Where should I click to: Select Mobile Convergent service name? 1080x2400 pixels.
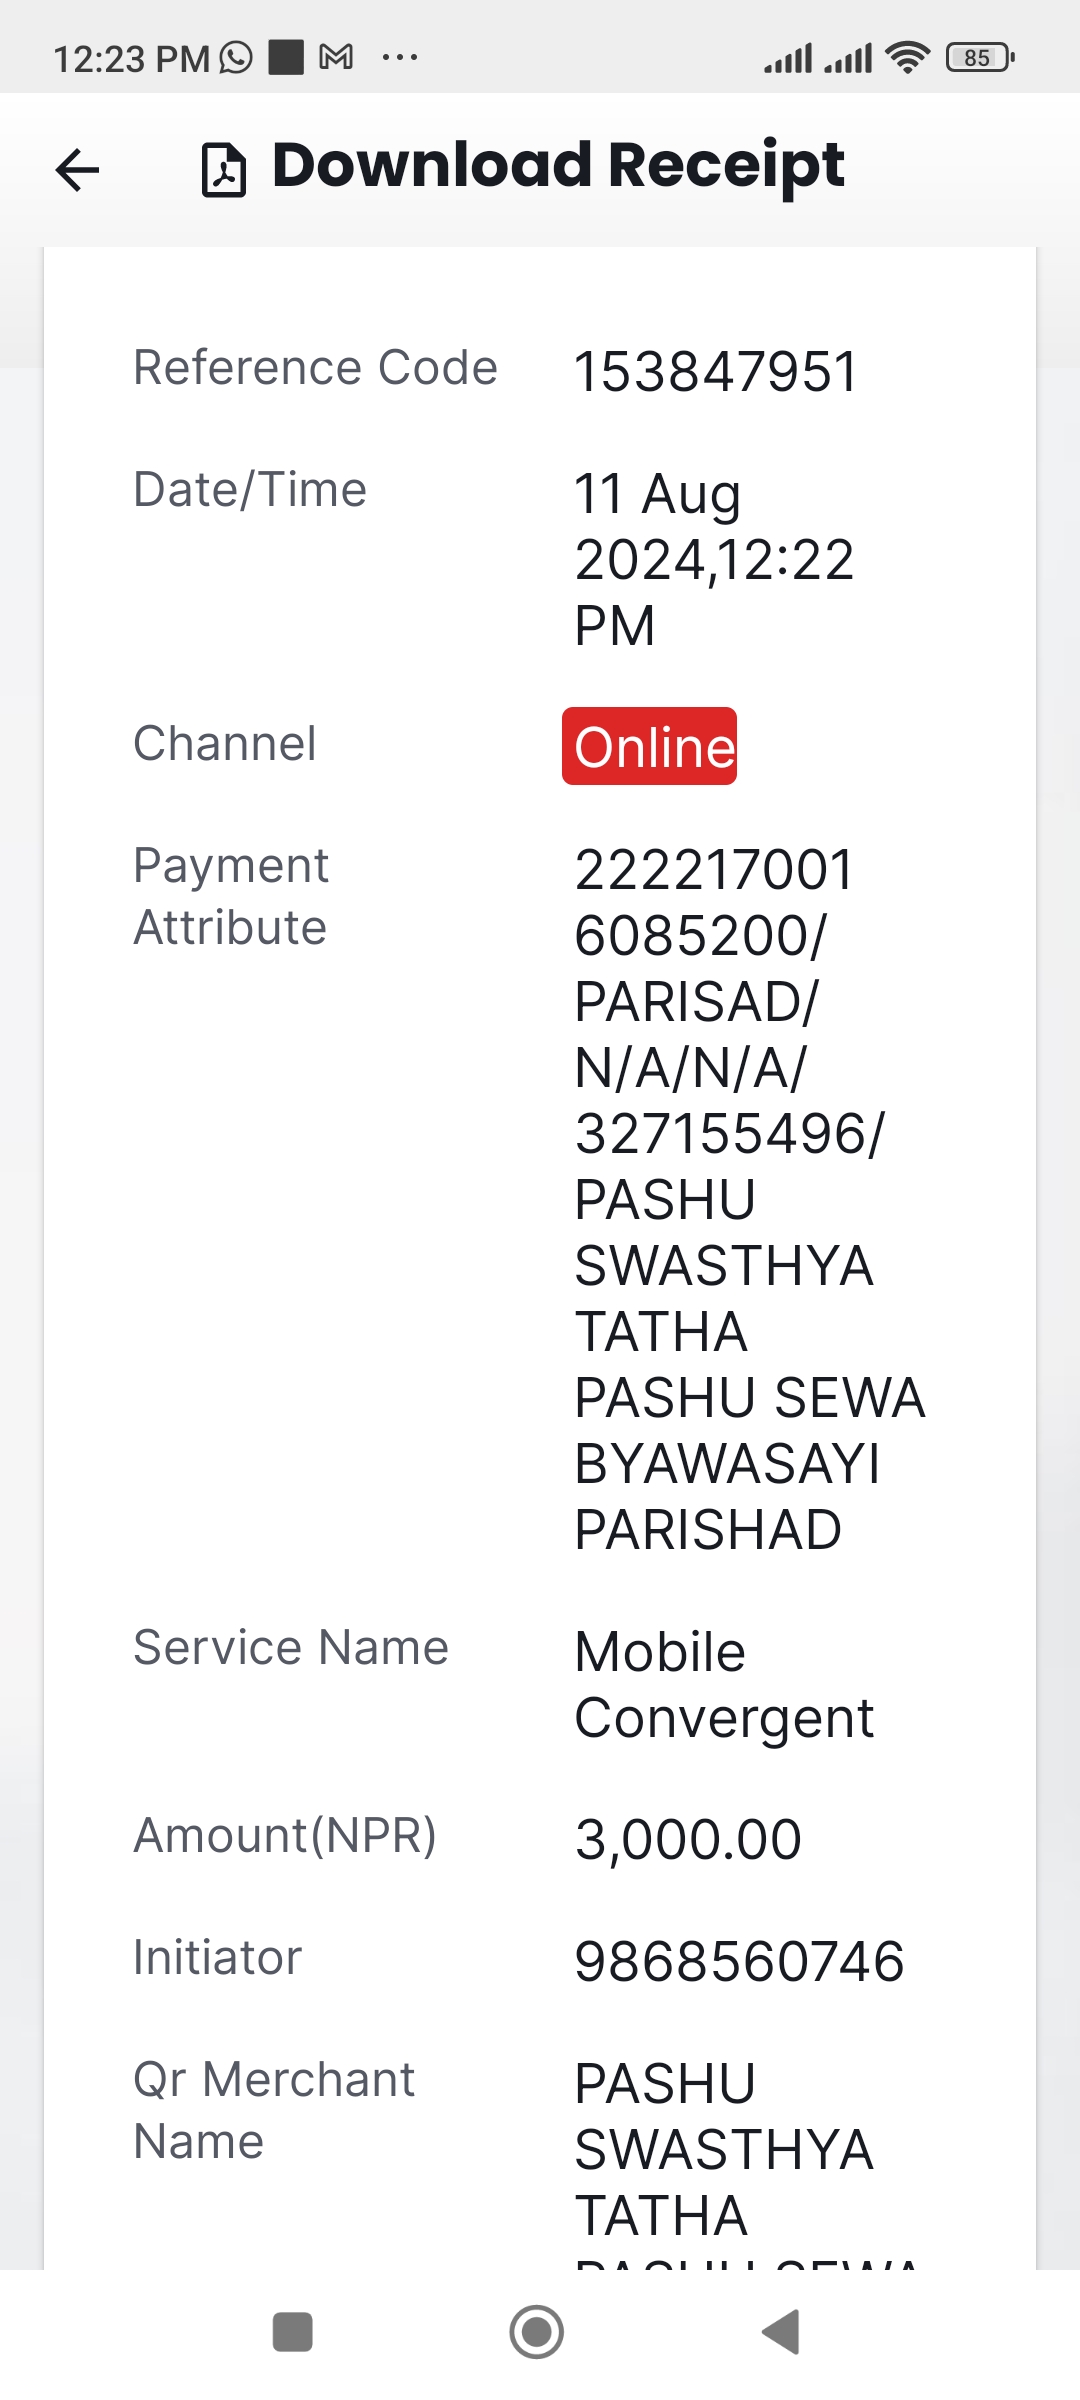click(724, 1685)
